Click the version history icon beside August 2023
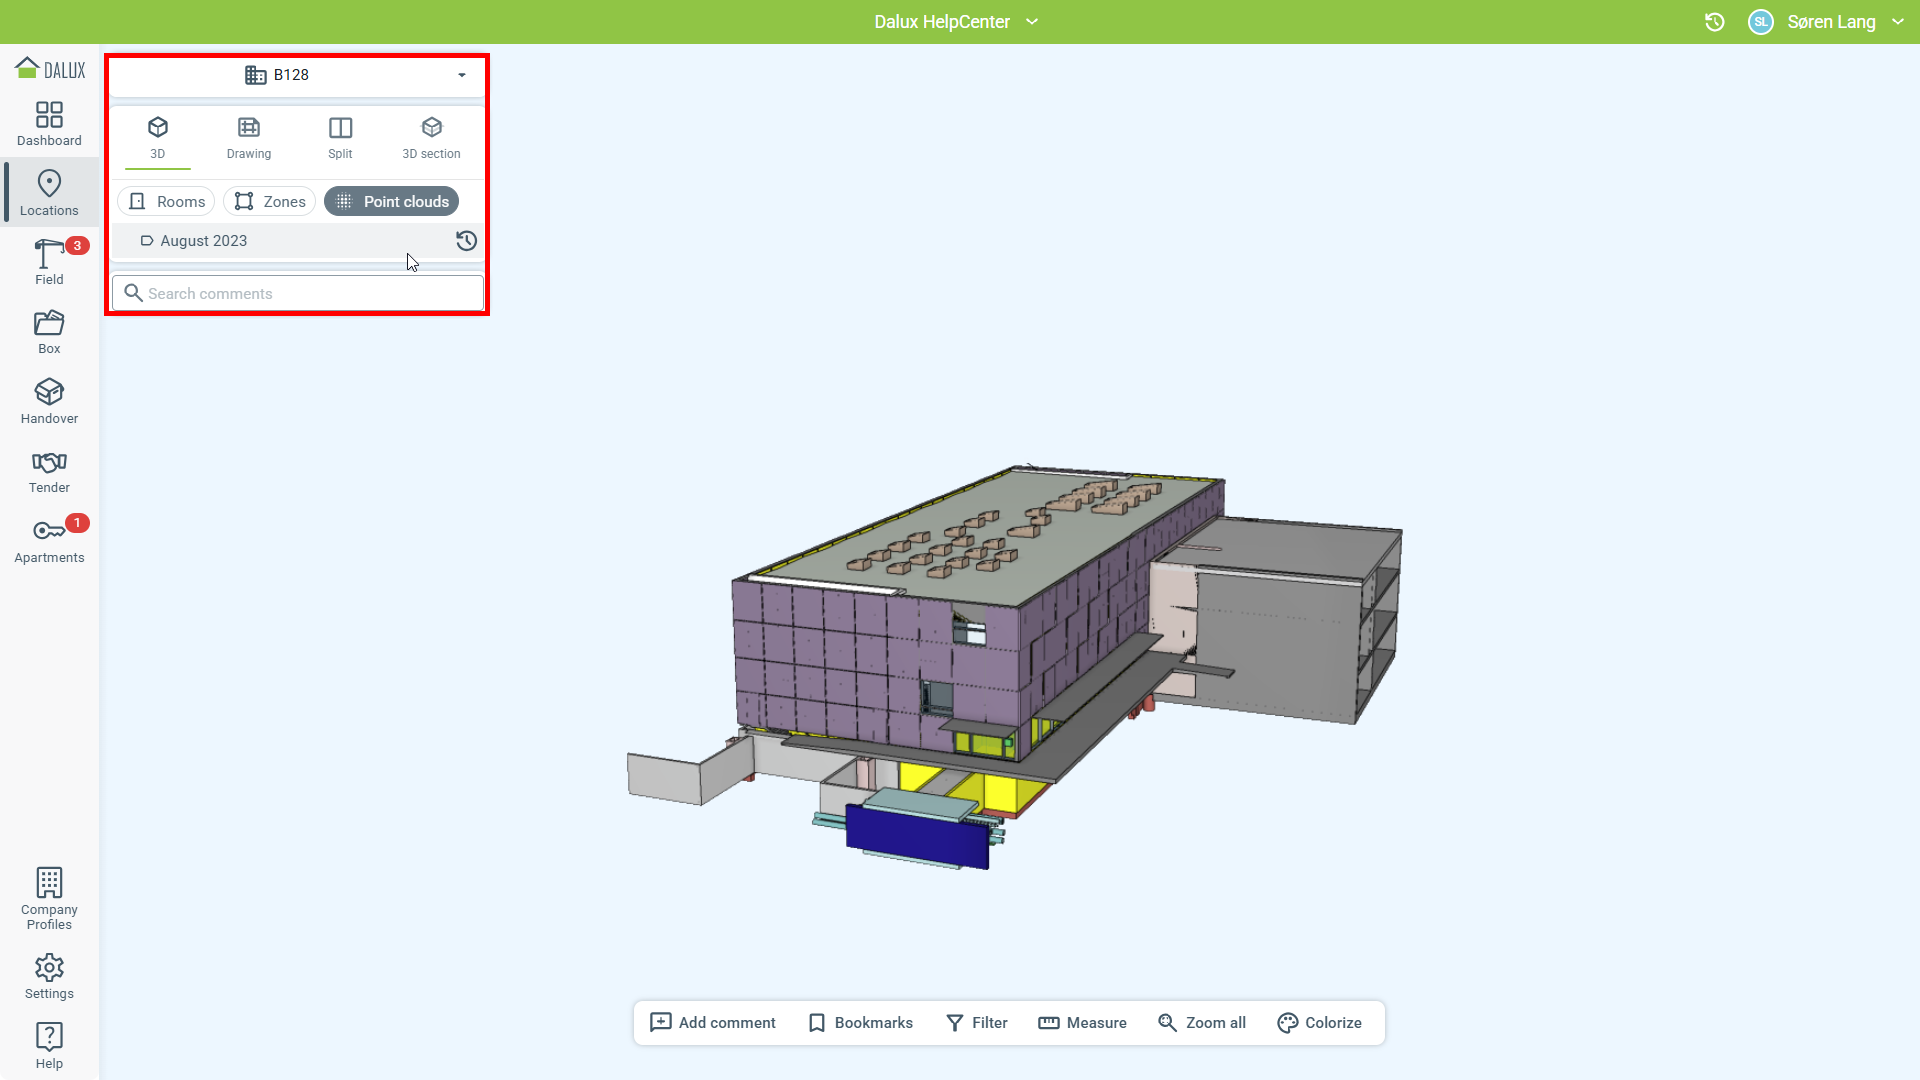 click(466, 241)
